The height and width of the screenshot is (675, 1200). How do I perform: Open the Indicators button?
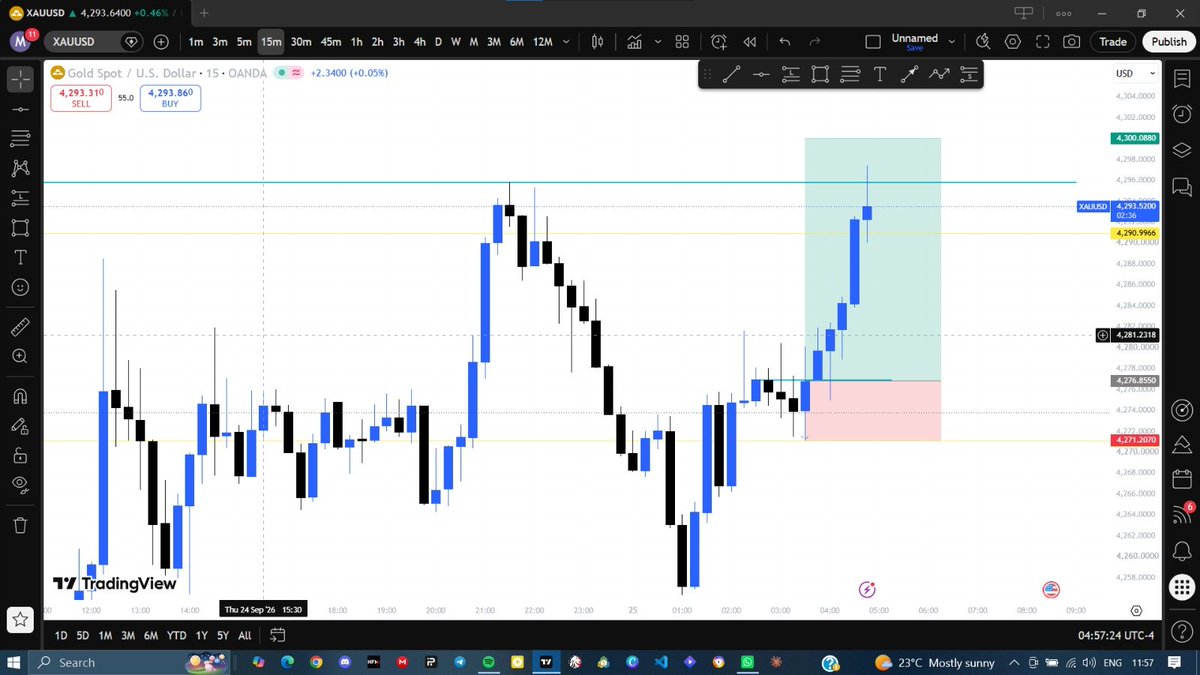[634, 42]
